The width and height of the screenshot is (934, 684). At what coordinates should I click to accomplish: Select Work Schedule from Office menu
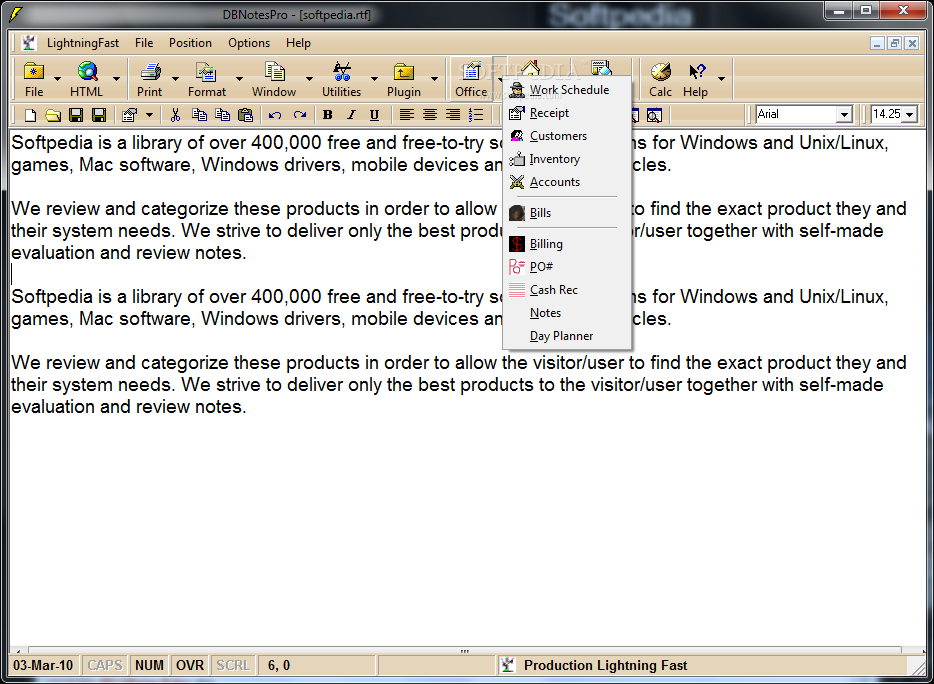point(566,90)
